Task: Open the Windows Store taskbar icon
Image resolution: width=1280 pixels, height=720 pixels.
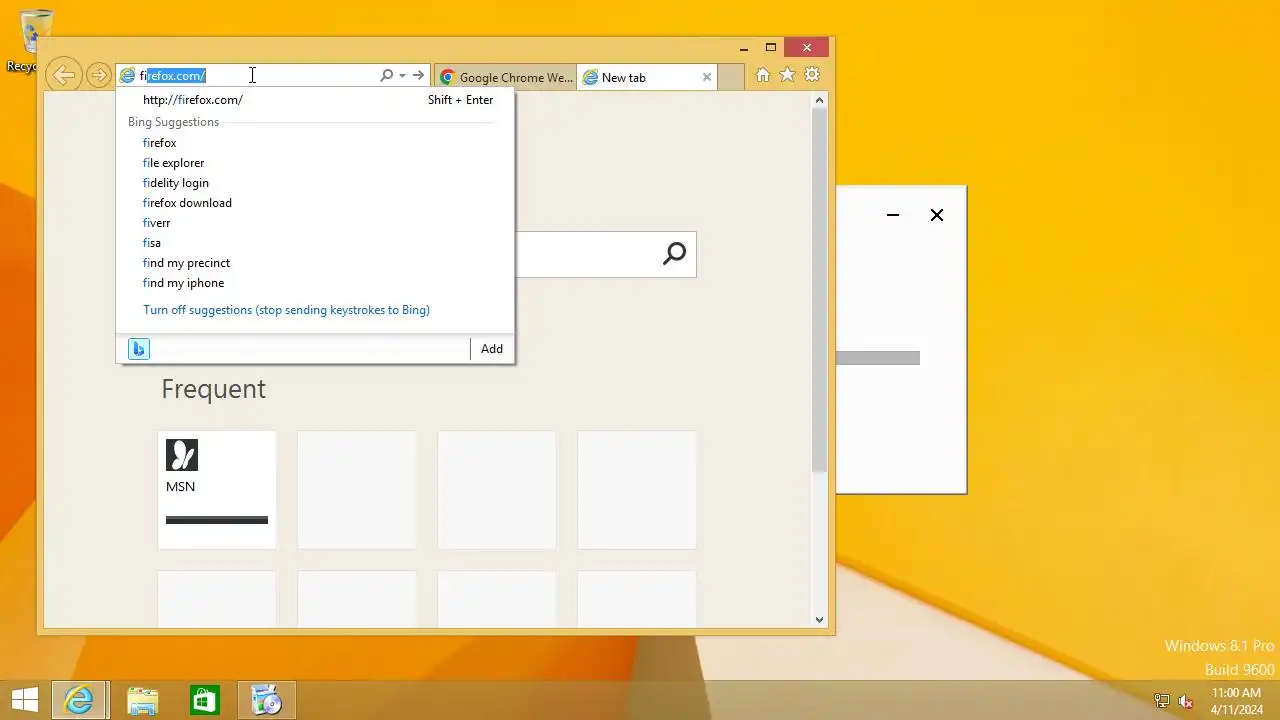Action: click(205, 700)
